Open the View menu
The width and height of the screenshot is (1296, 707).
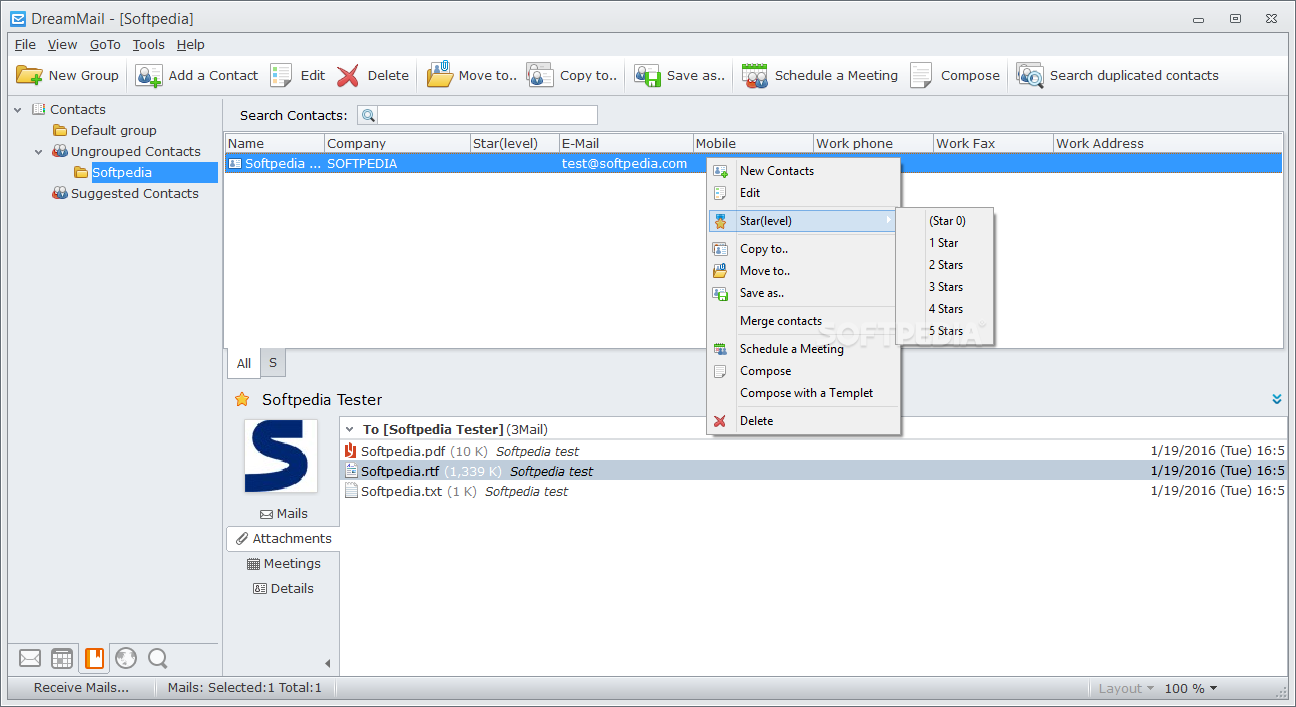[62, 44]
